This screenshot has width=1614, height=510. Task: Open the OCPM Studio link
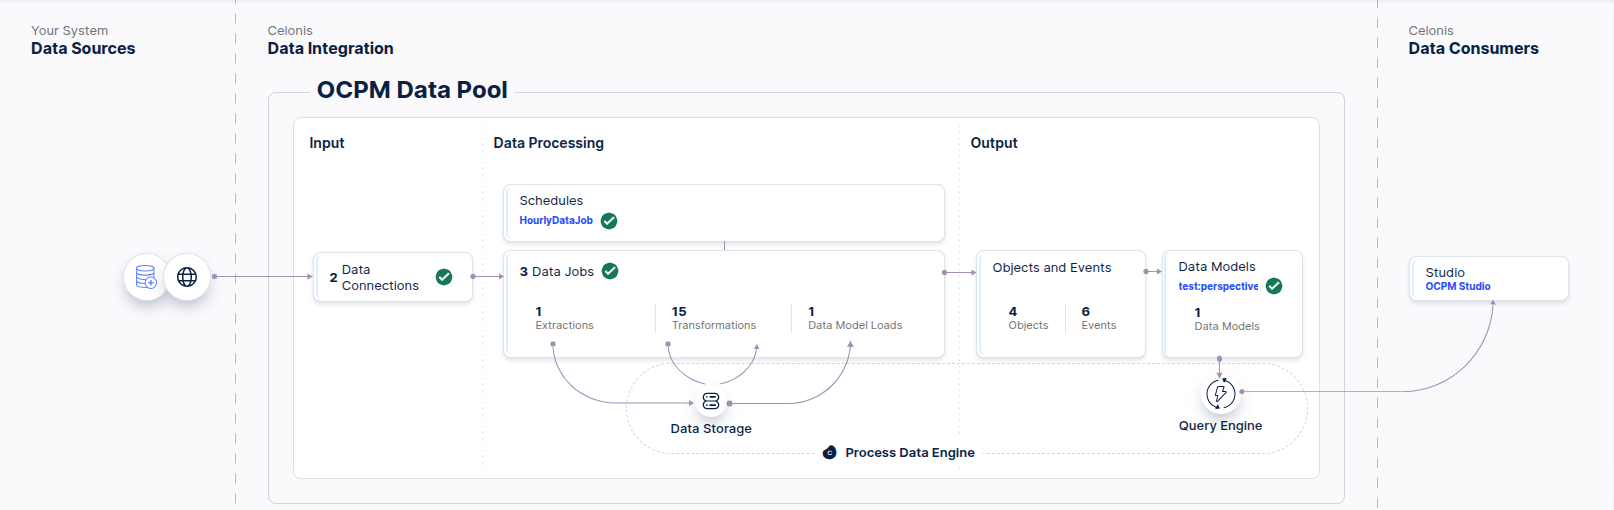pos(1458,286)
